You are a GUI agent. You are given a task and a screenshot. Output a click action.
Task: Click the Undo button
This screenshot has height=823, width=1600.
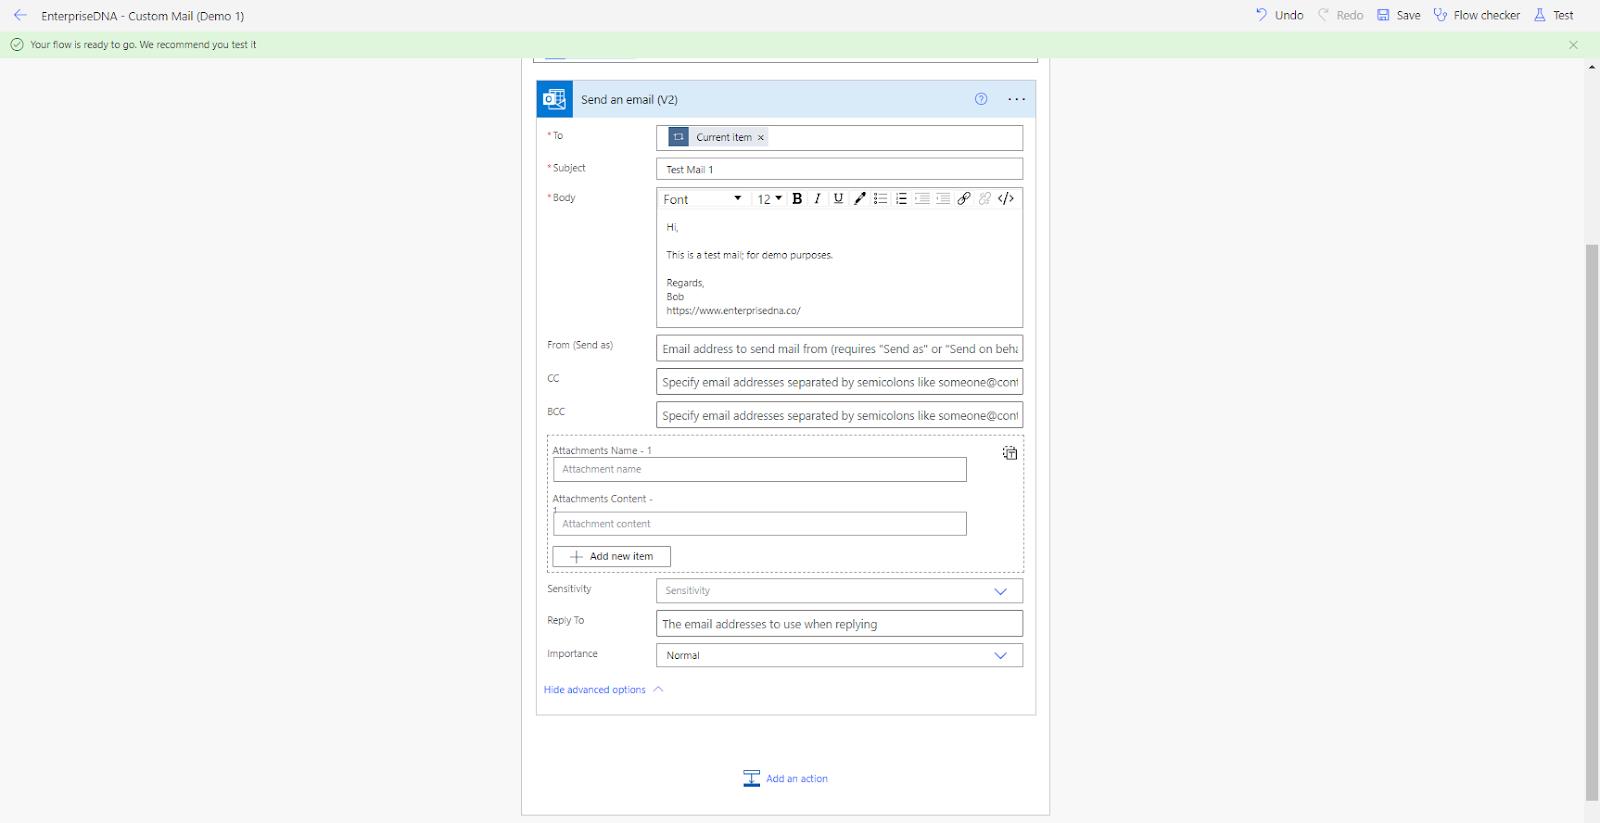[1279, 15]
